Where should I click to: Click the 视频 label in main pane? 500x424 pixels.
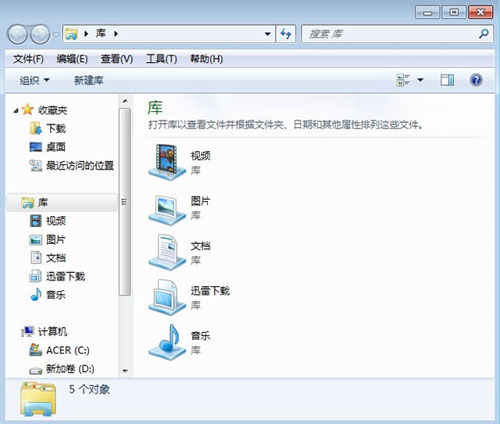200,156
